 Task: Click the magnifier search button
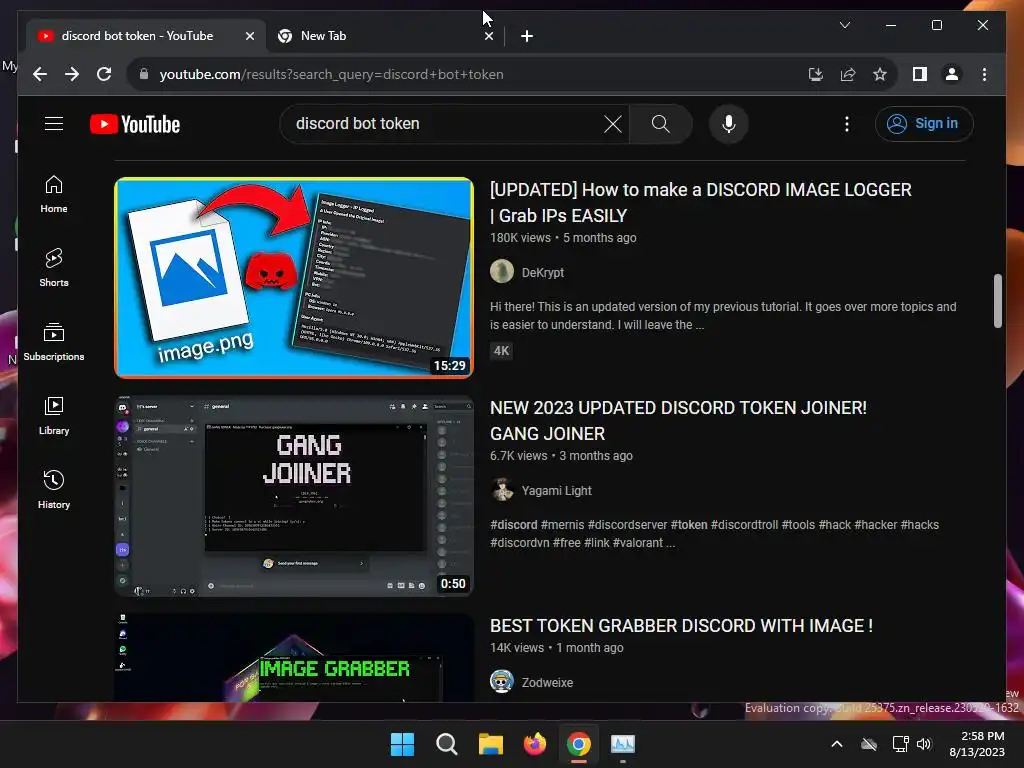660,123
